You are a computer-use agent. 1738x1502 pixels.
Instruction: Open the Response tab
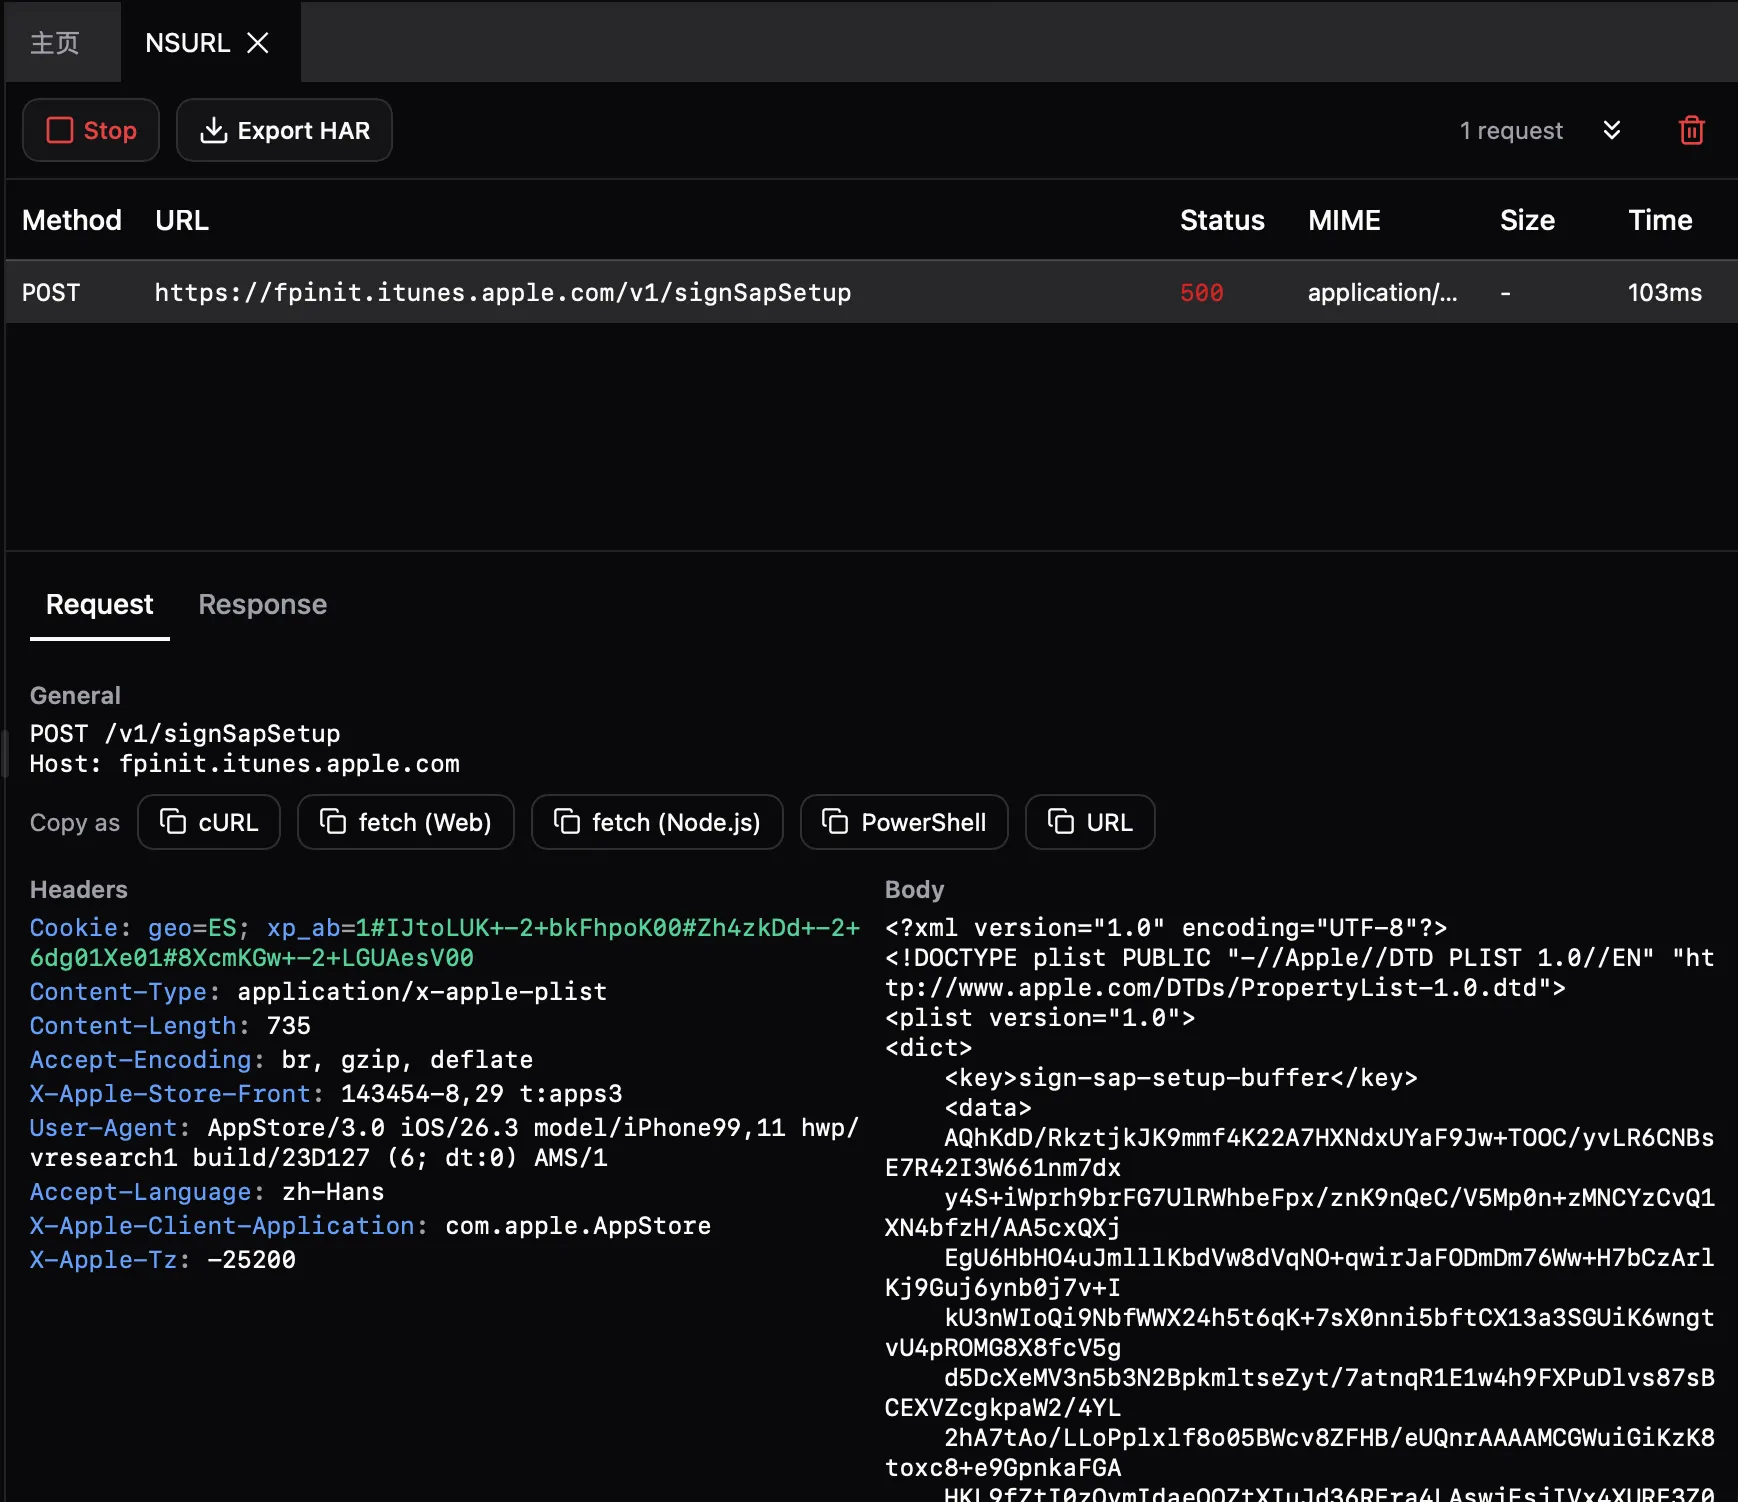(262, 604)
